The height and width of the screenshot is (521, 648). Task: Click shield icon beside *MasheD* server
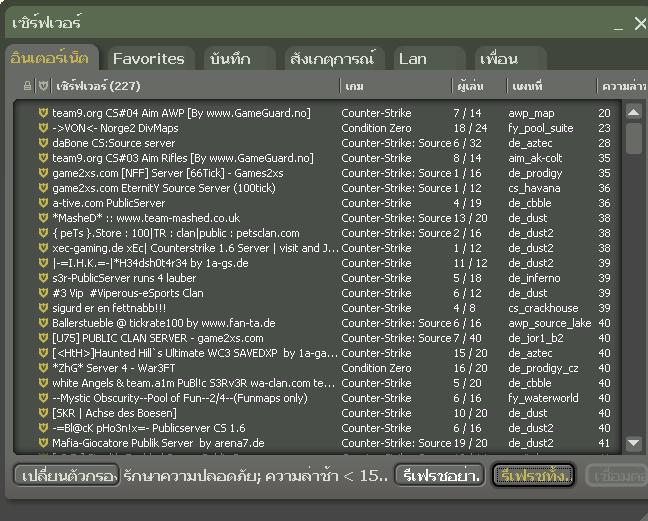tap(43, 218)
